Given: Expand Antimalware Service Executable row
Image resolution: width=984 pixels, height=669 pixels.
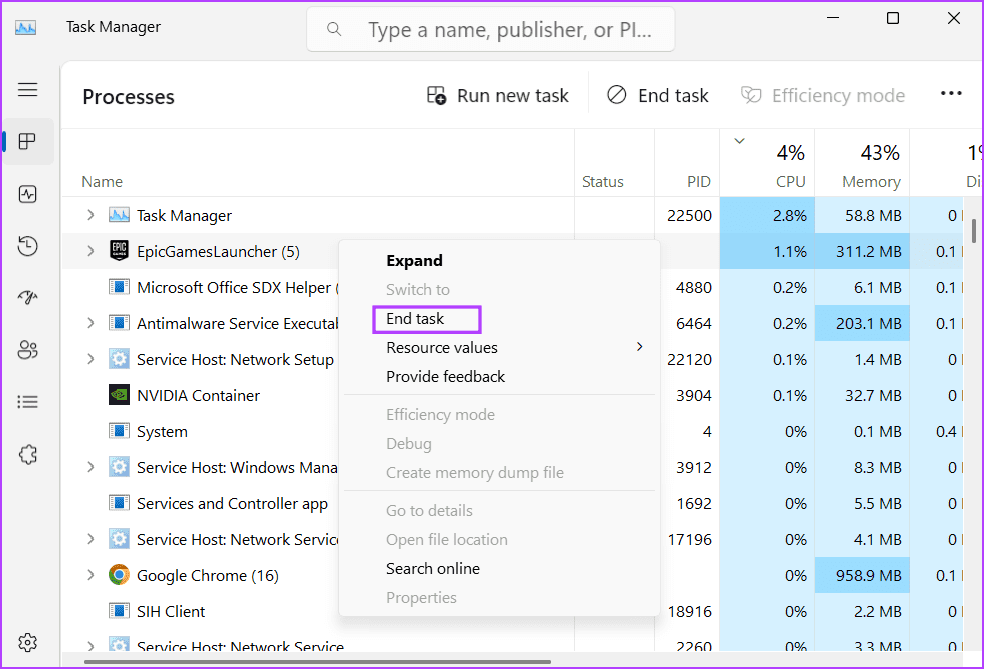Looking at the screenshot, I should coord(90,323).
